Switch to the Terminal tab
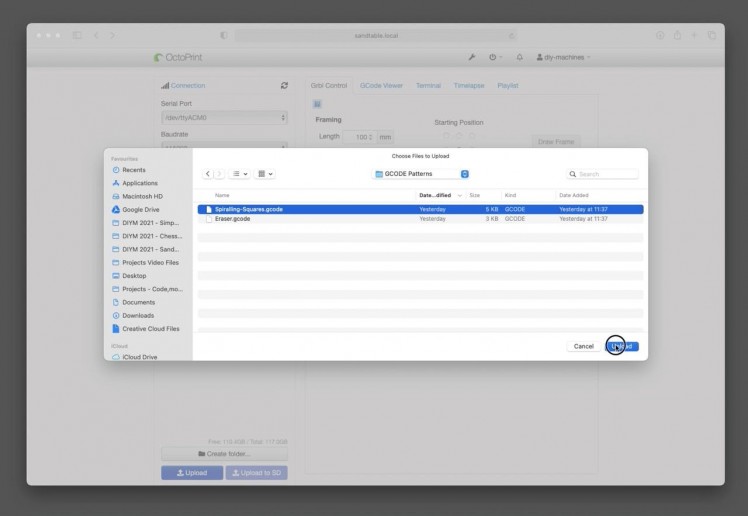Screen dimensions: 748x516 click(428, 86)
